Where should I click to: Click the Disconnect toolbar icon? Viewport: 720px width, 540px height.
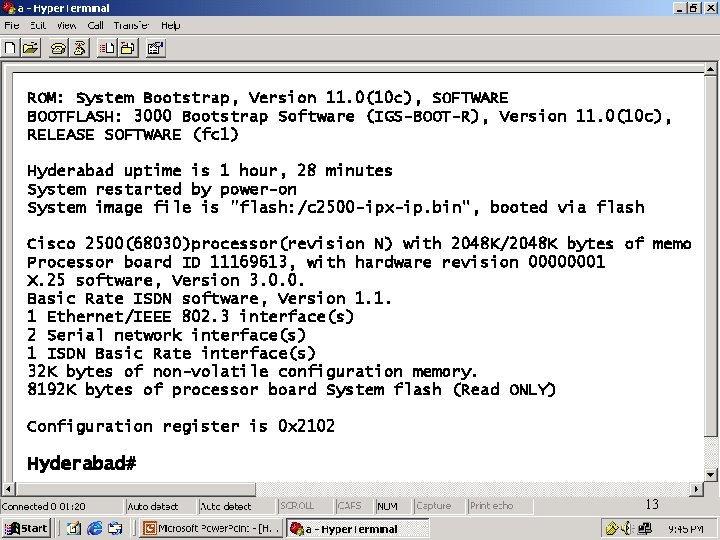80,48
